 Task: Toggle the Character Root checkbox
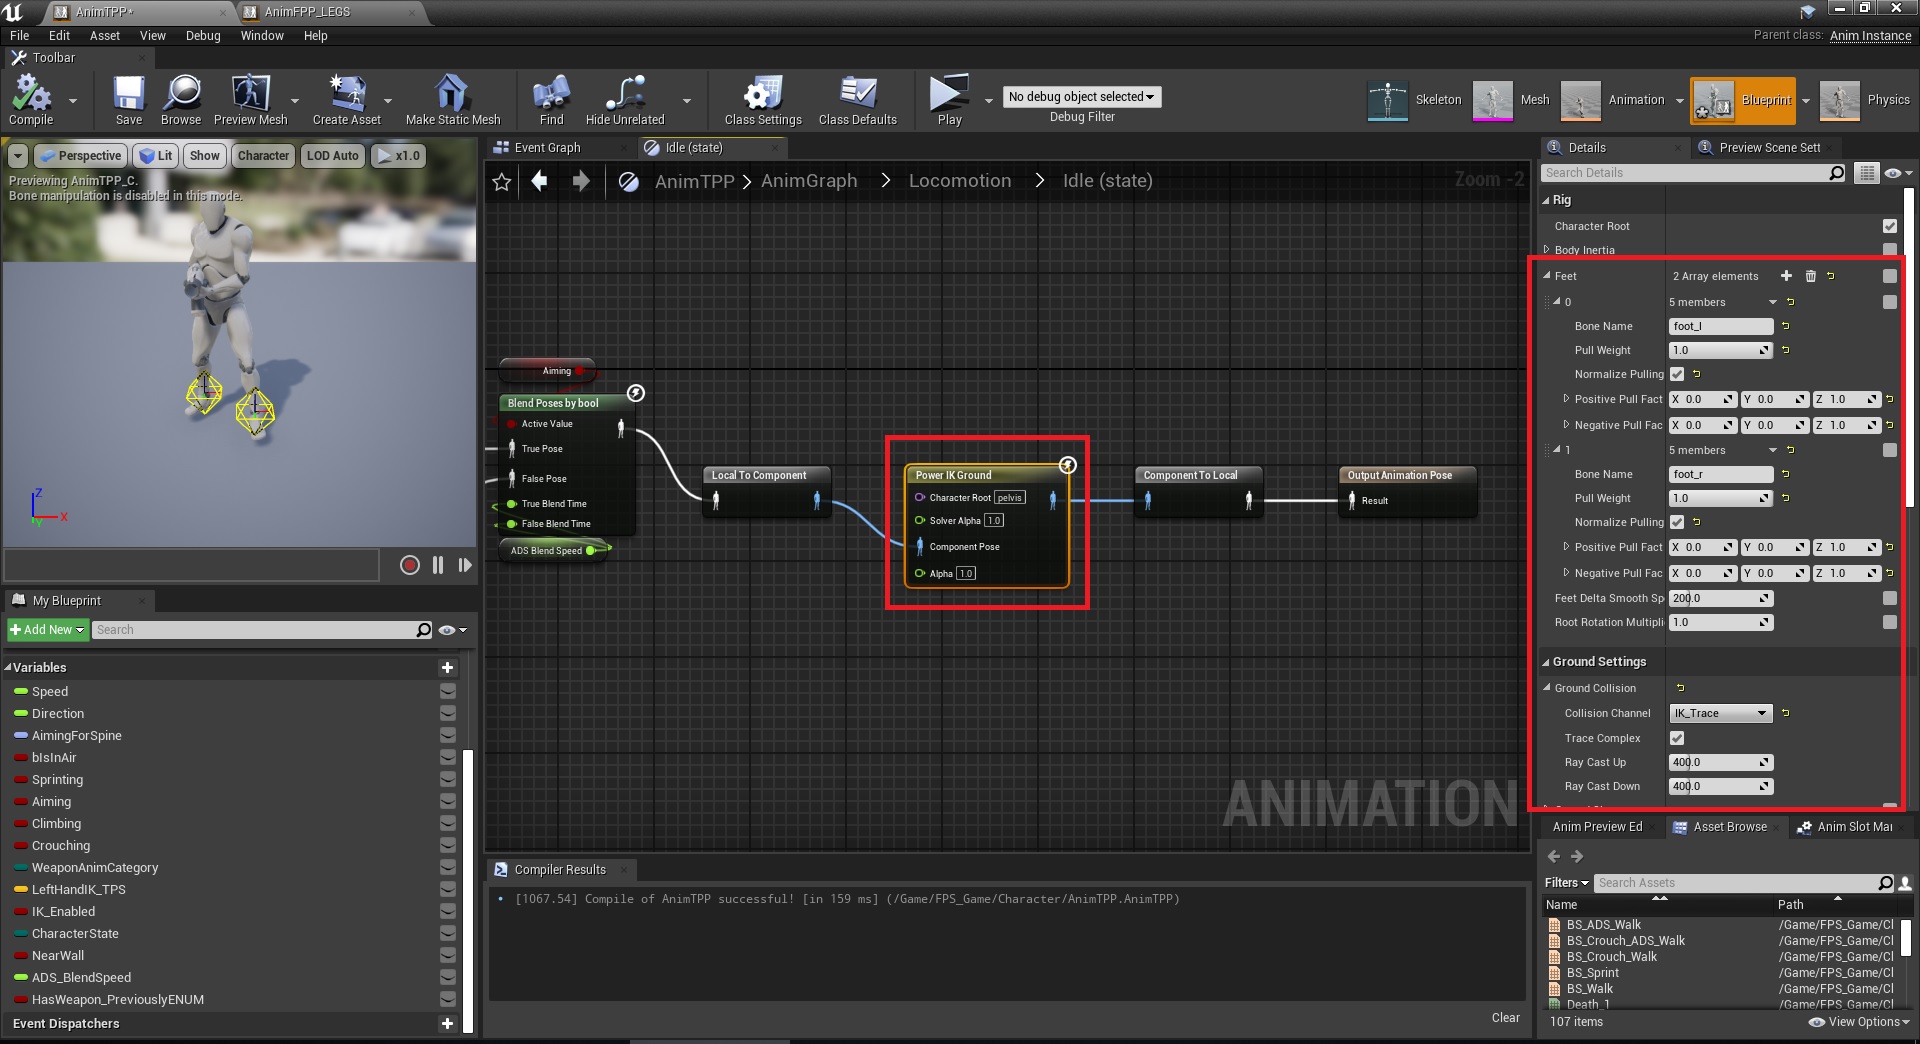pos(1889,226)
